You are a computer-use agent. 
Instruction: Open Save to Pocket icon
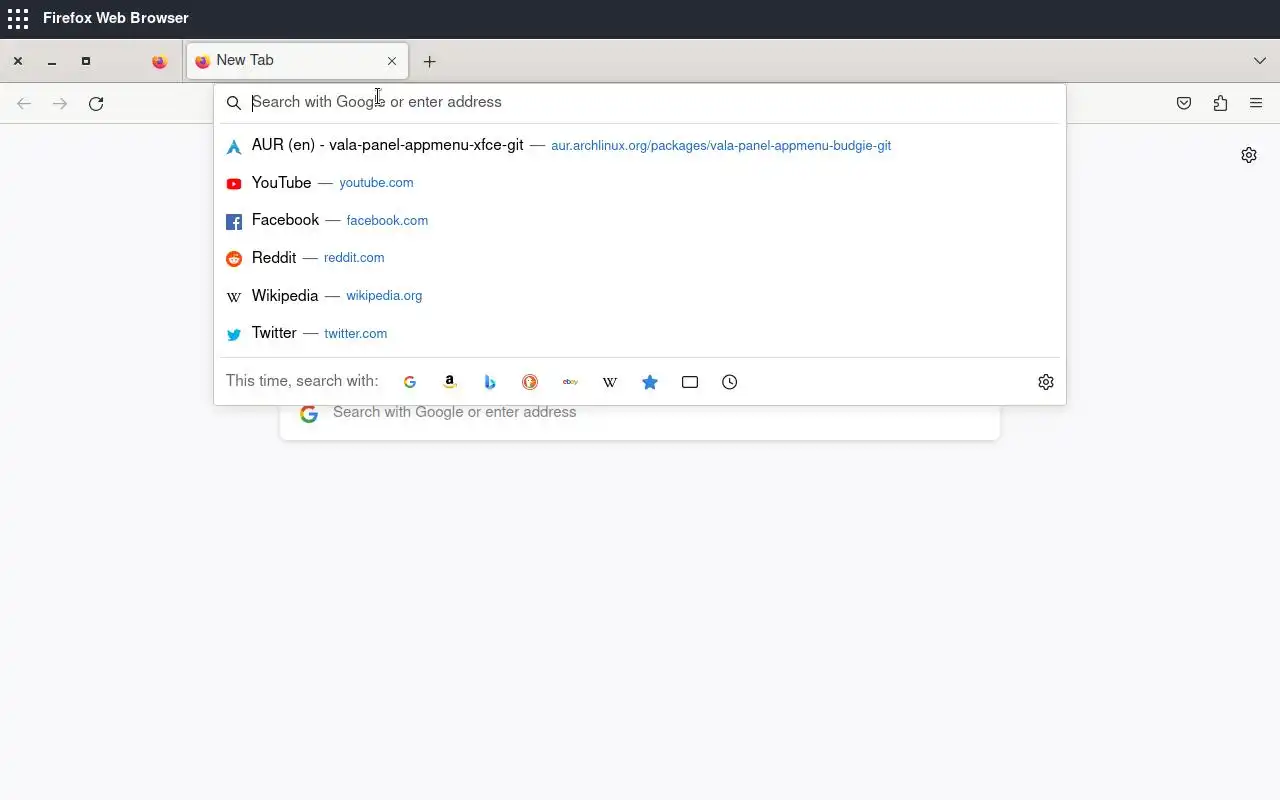pos(1184,103)
